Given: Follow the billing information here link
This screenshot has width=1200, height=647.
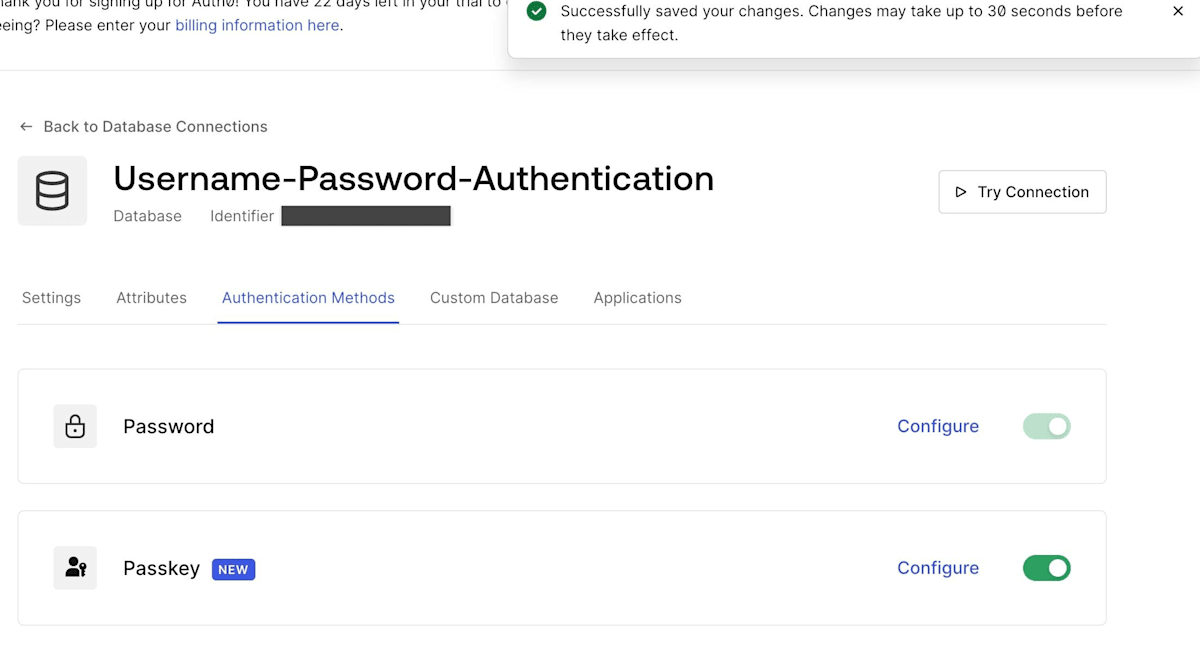Looking at the screenshot, I should [x=257, y=25].
